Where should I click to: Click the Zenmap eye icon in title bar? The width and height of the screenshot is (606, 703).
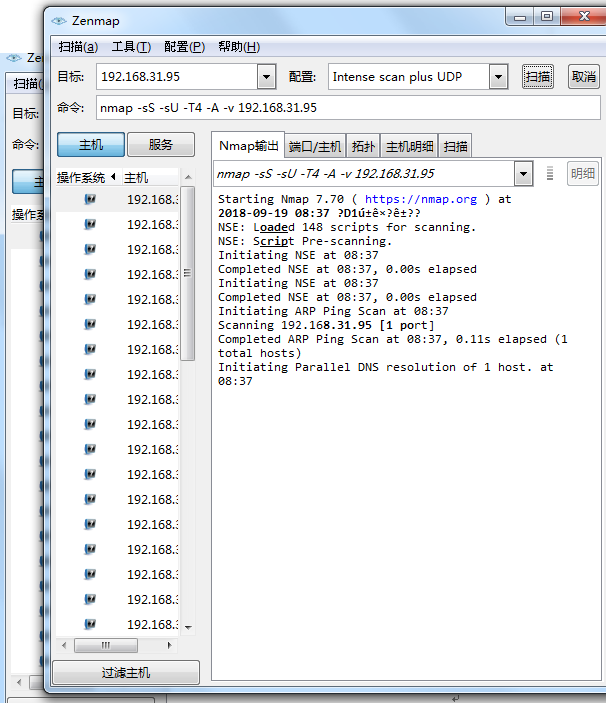click(x=59, y=21)
